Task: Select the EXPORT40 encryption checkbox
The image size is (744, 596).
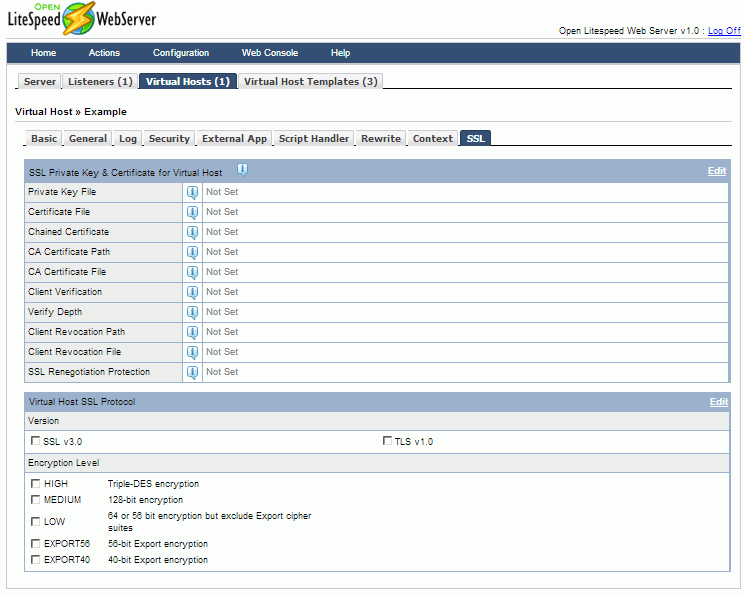Action: click(36, 560)
